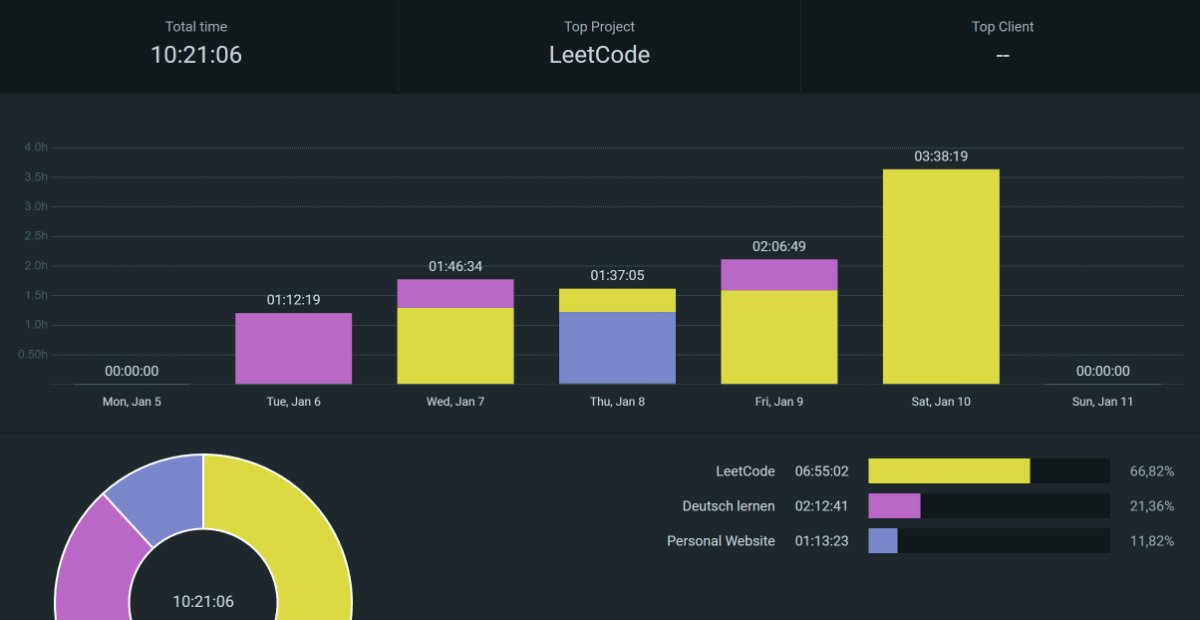
Task: Click the 03:38:19 label above Saturday bar
Action: [941, 156]
